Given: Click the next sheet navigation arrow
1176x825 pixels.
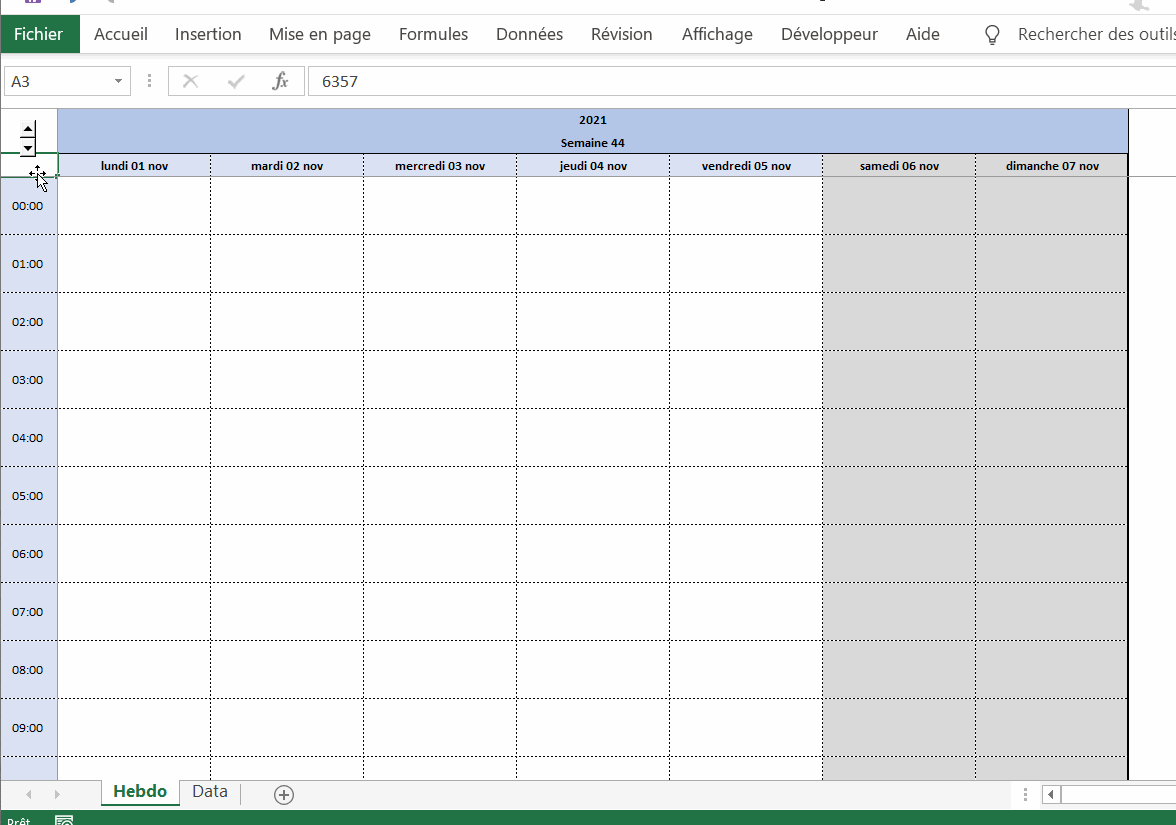Looking at the screenshot, I should (57, 794).
